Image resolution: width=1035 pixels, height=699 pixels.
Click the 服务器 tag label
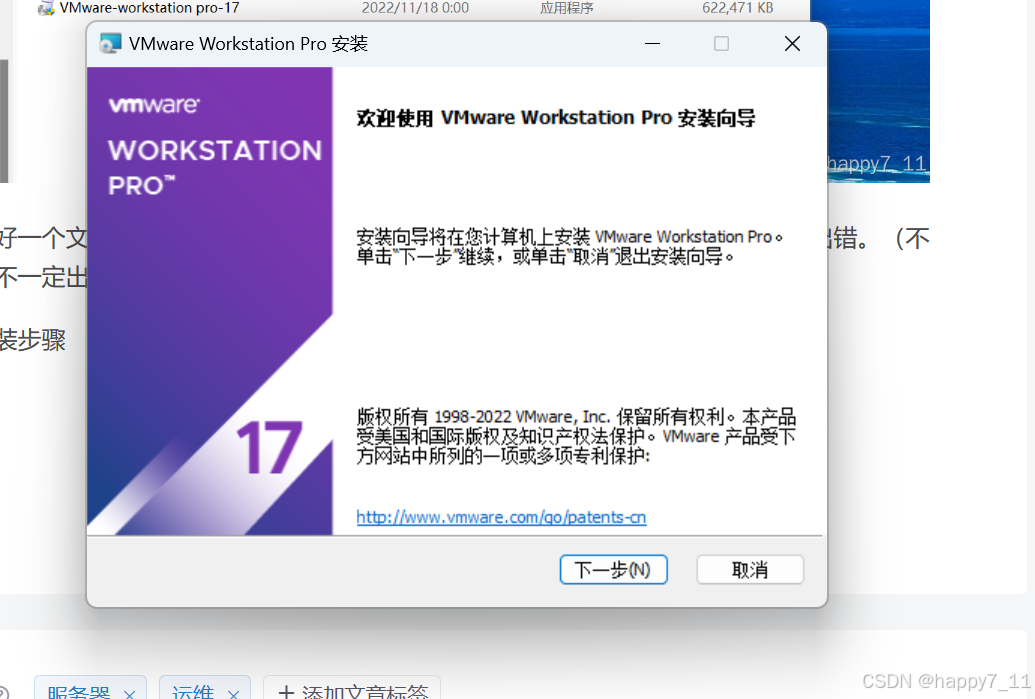(x=79, y=692)
